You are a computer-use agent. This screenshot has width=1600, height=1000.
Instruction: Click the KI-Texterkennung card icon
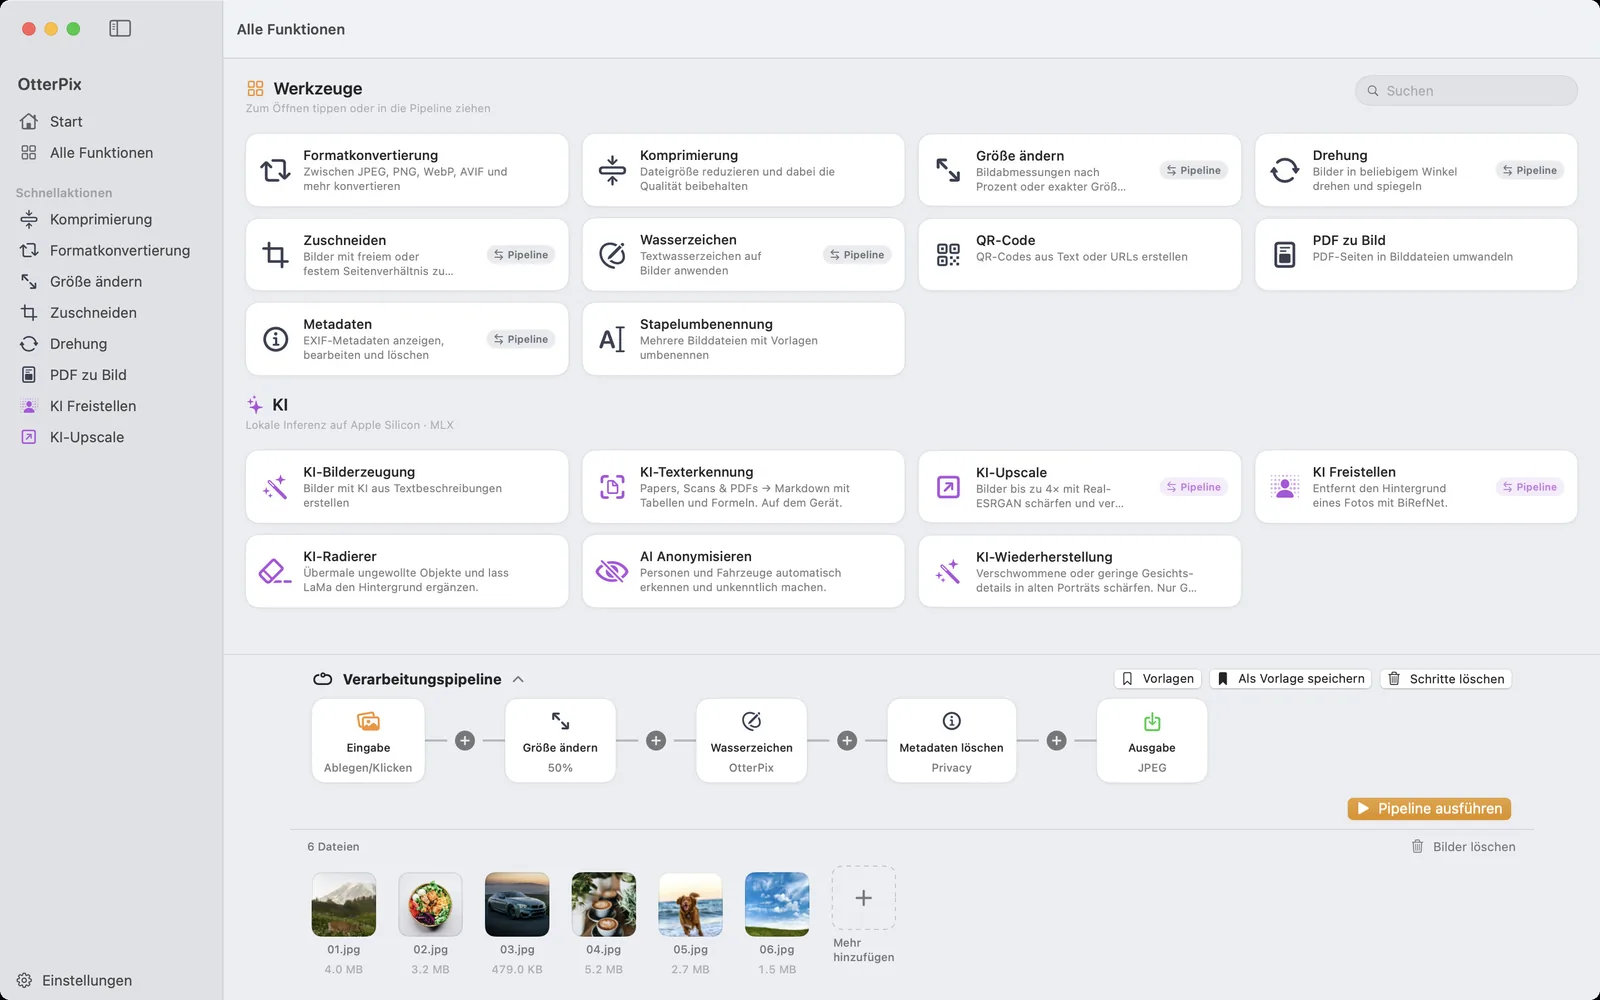tap(612, 487)
